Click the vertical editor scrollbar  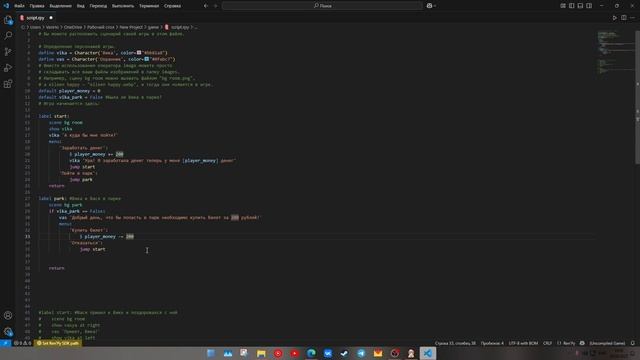coord(637,98)
